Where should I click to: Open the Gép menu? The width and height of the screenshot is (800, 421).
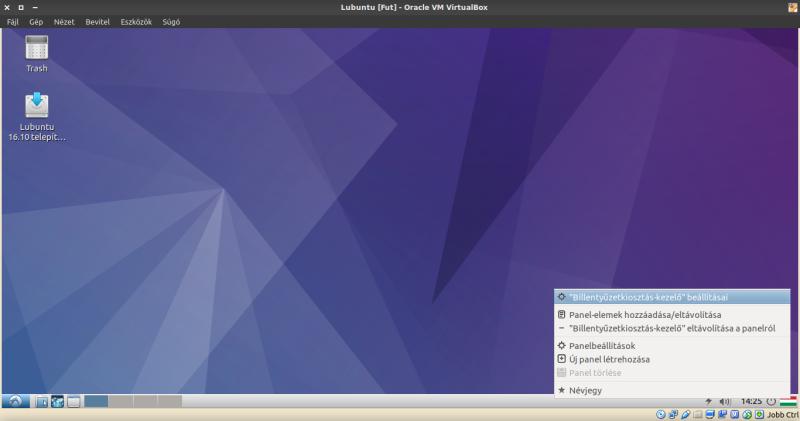coord(36,22)
